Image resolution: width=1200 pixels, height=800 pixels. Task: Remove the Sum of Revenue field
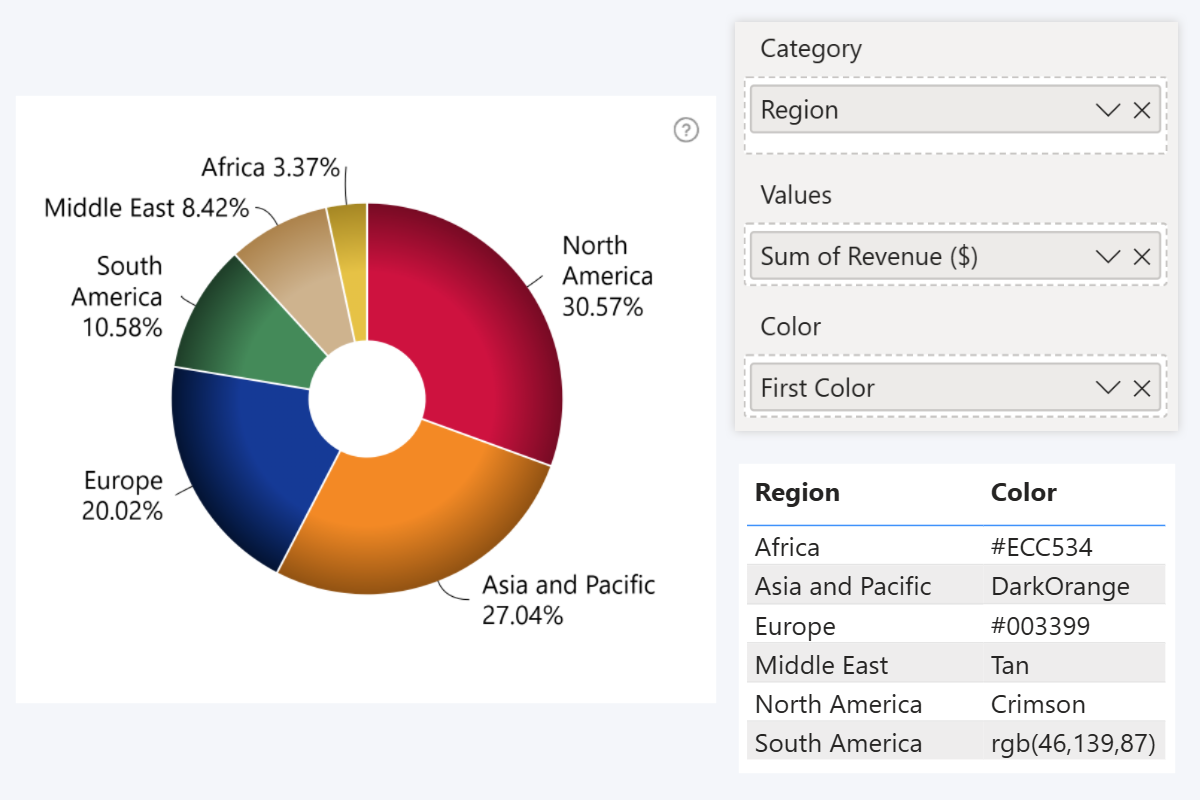click(x=1142, y=256)
